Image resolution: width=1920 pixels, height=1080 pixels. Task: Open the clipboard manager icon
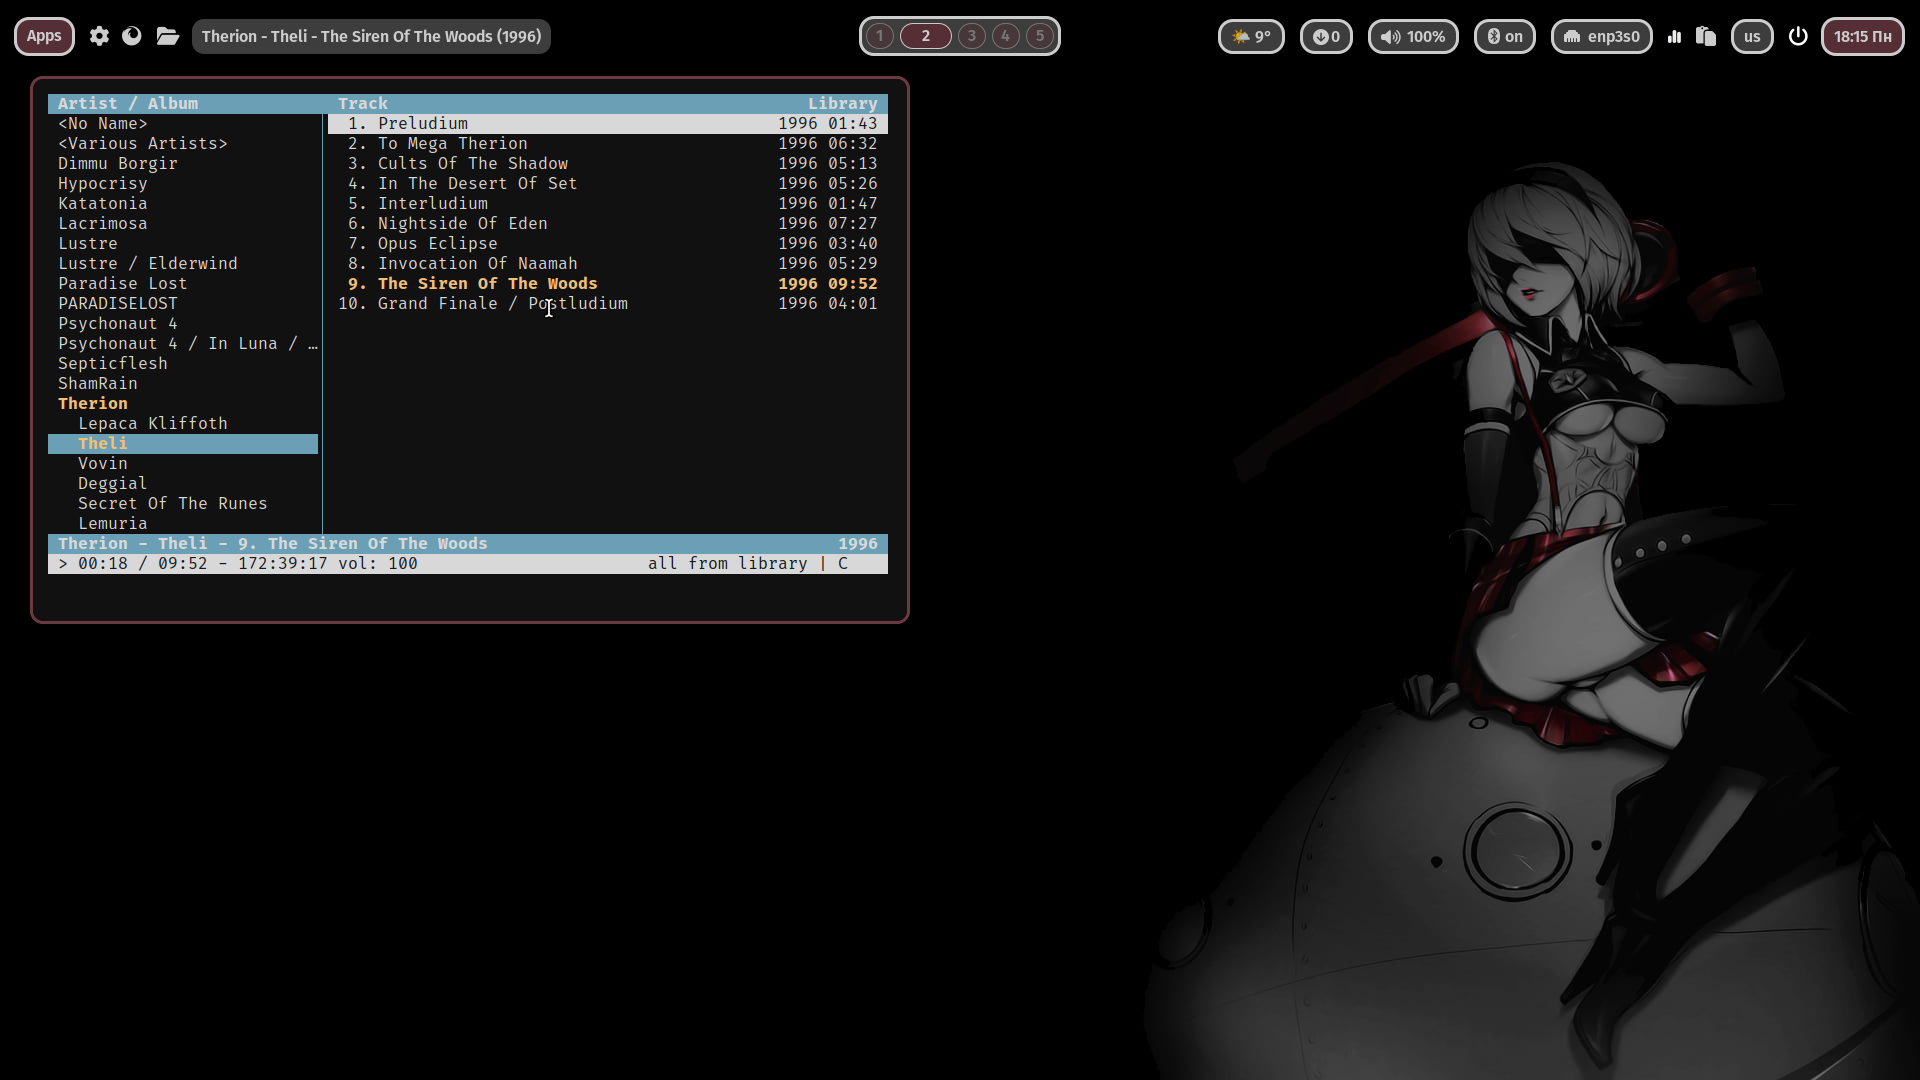[1706, 36]
